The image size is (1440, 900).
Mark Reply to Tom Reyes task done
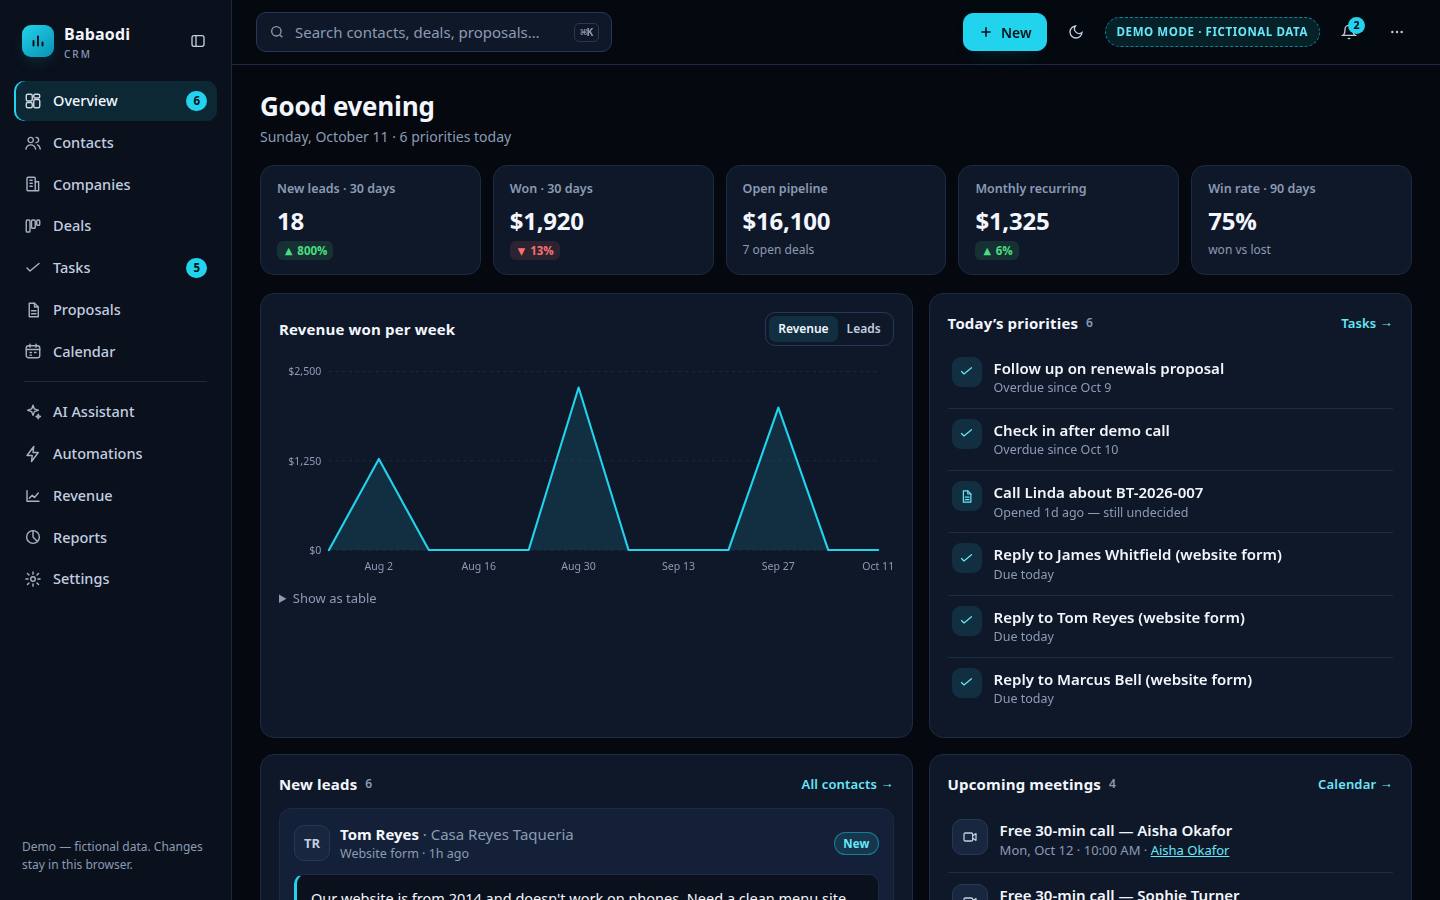967,621
